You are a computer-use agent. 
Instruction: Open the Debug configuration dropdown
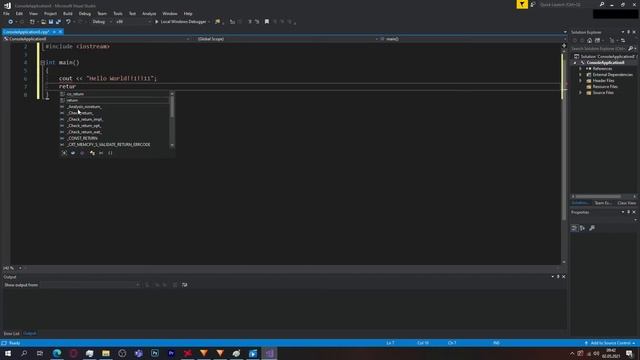102,22
